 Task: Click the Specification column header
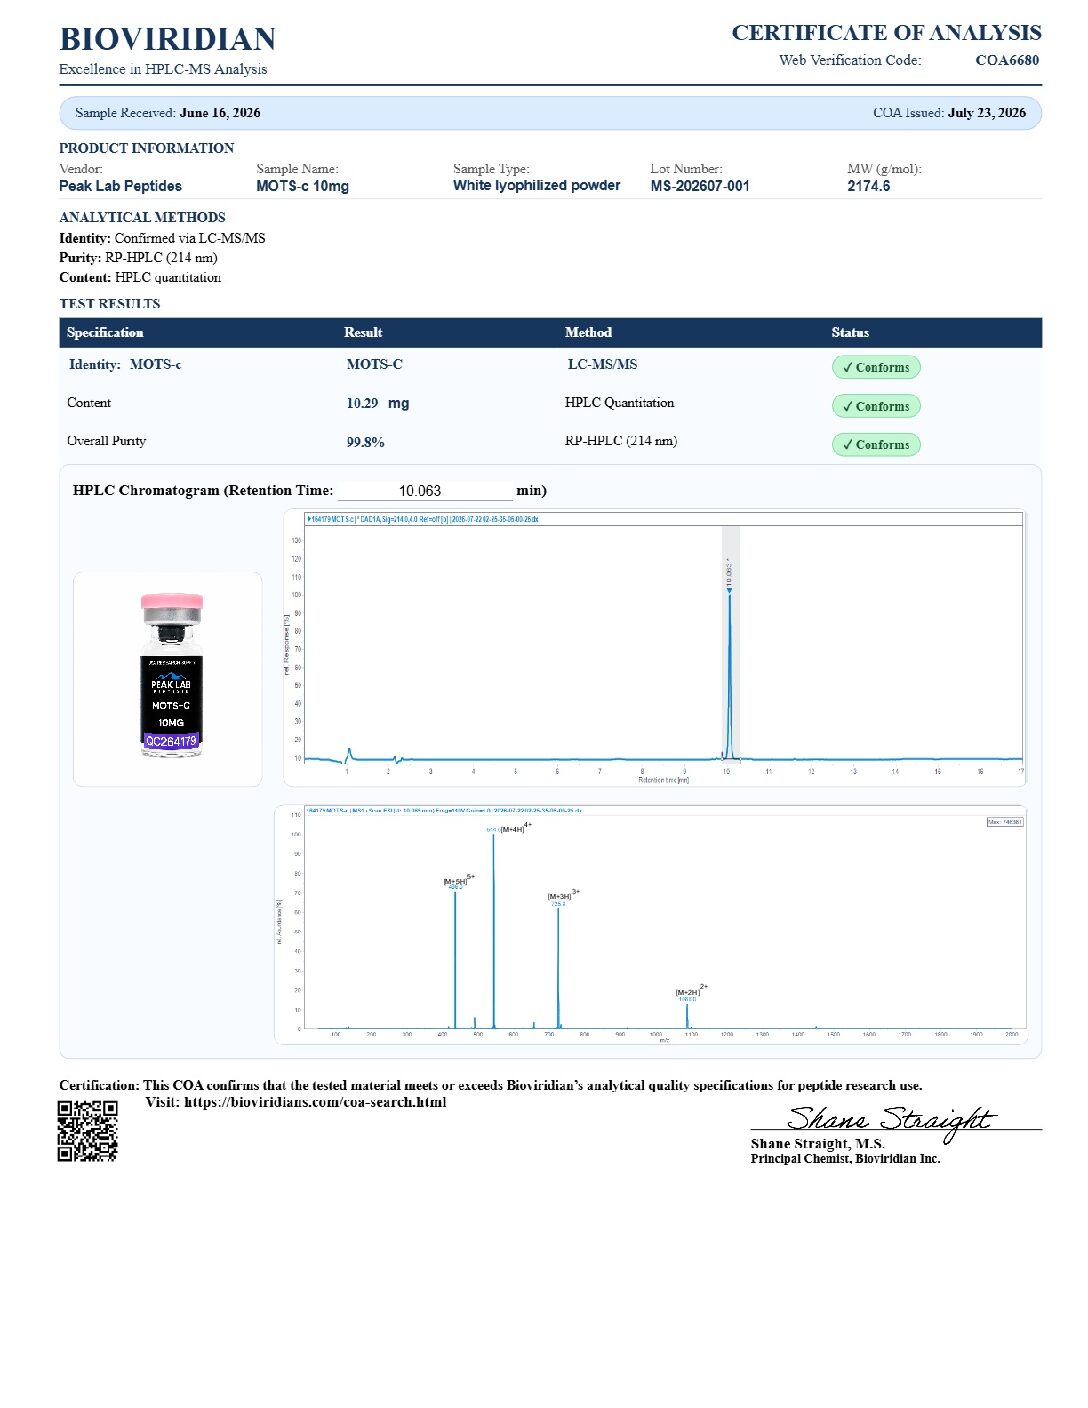click(x=105, y=333)
